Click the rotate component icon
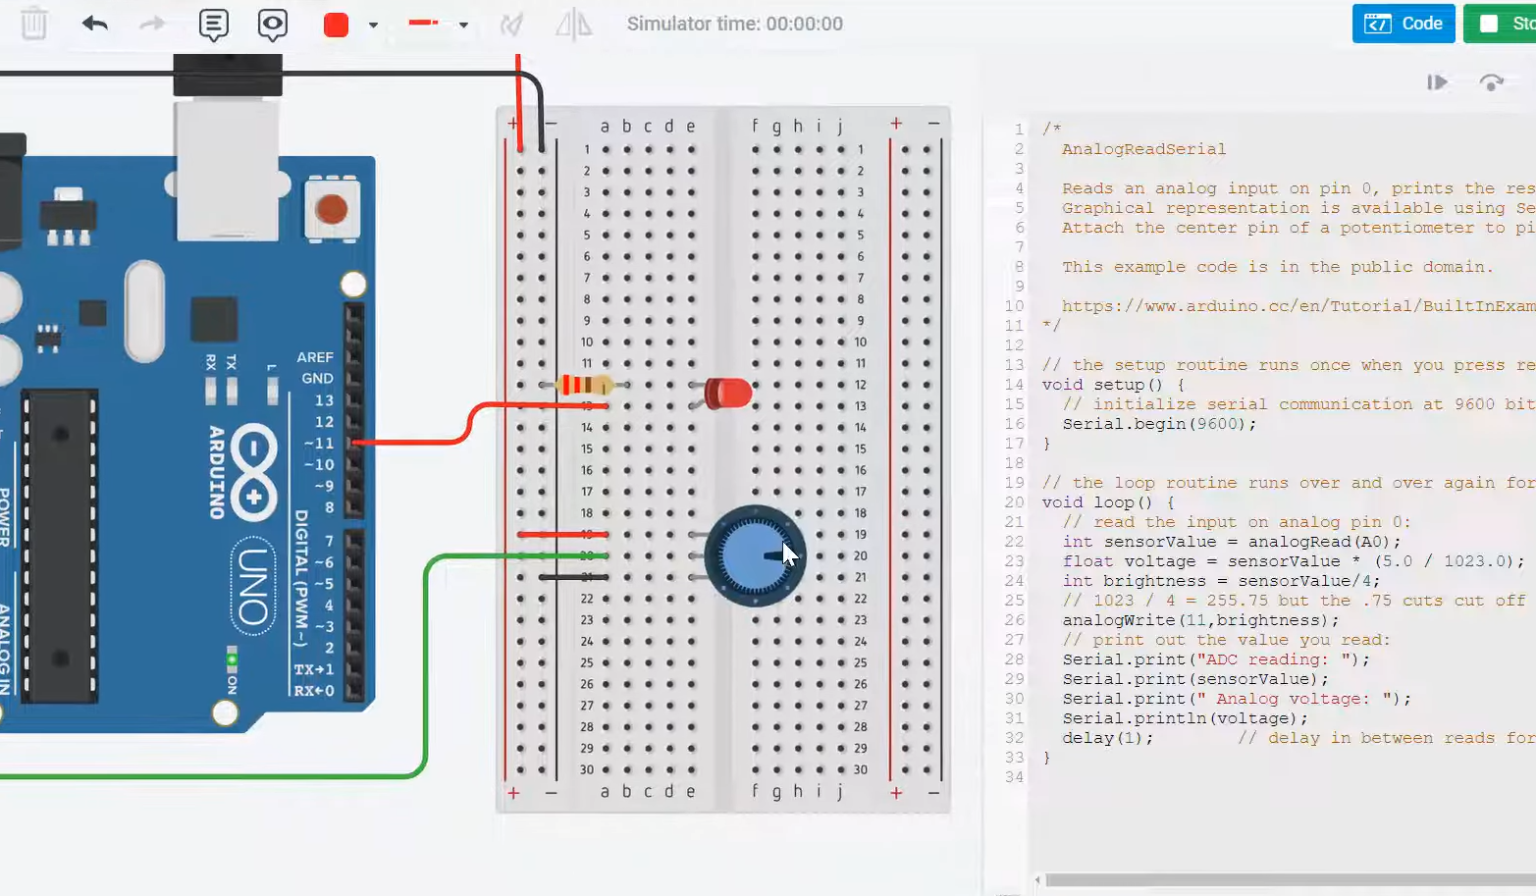The image size is (1536, 896). (x=512, y=24)
